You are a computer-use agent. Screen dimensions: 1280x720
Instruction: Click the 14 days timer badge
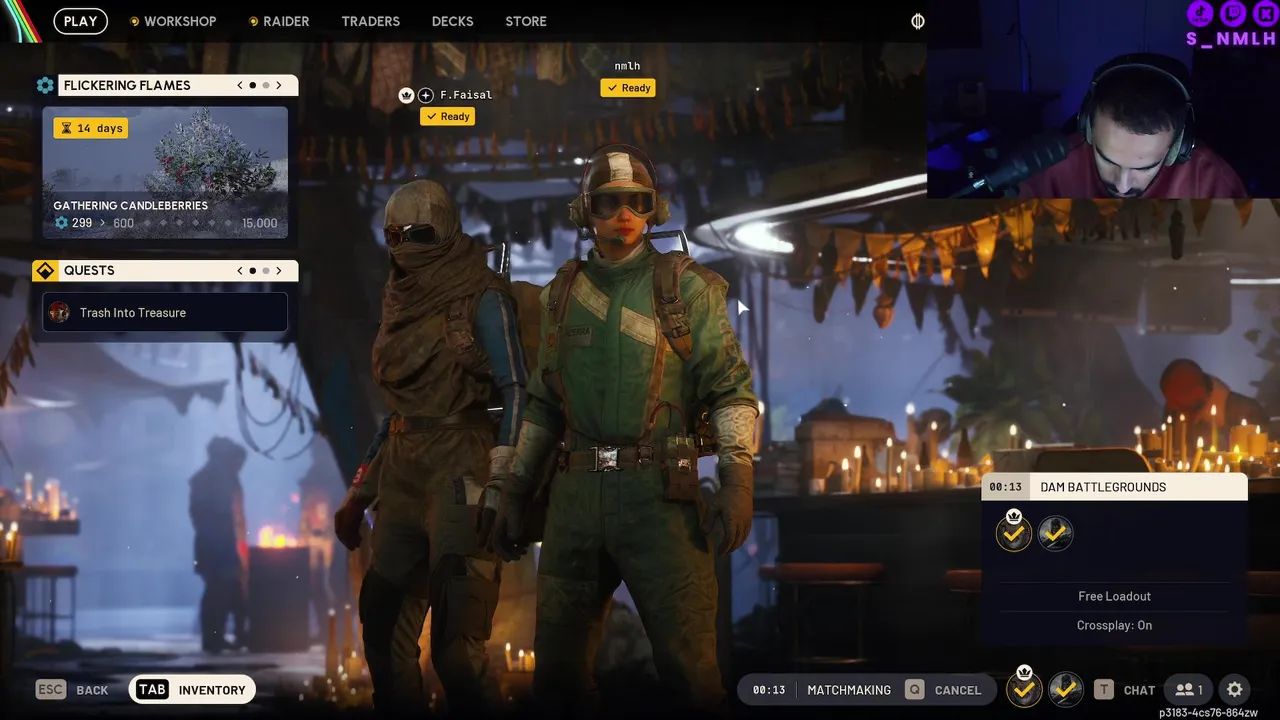pyautogui.click(x=91, y=128)
